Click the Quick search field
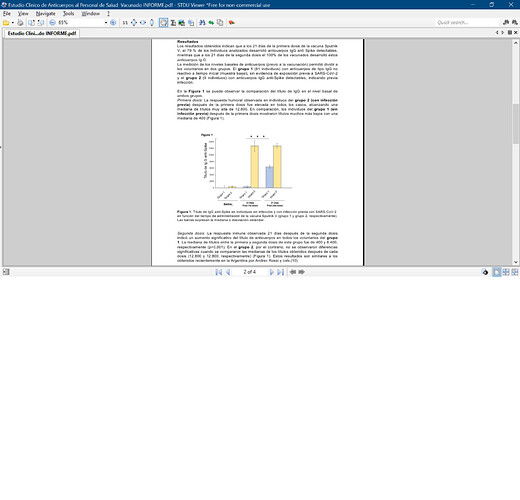This screenshot has height=500, width=520. [x=467, y=23]
